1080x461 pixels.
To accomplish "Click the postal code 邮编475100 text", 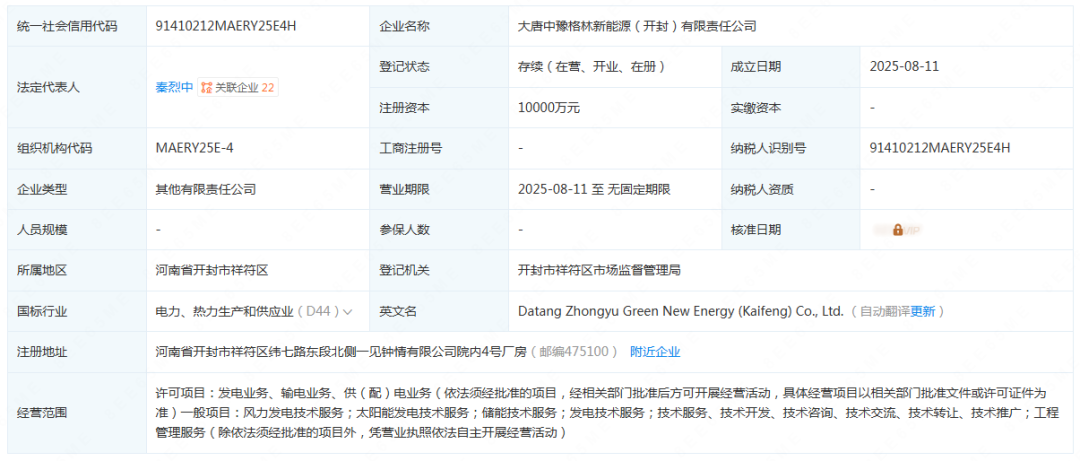I will click(573, 352).
